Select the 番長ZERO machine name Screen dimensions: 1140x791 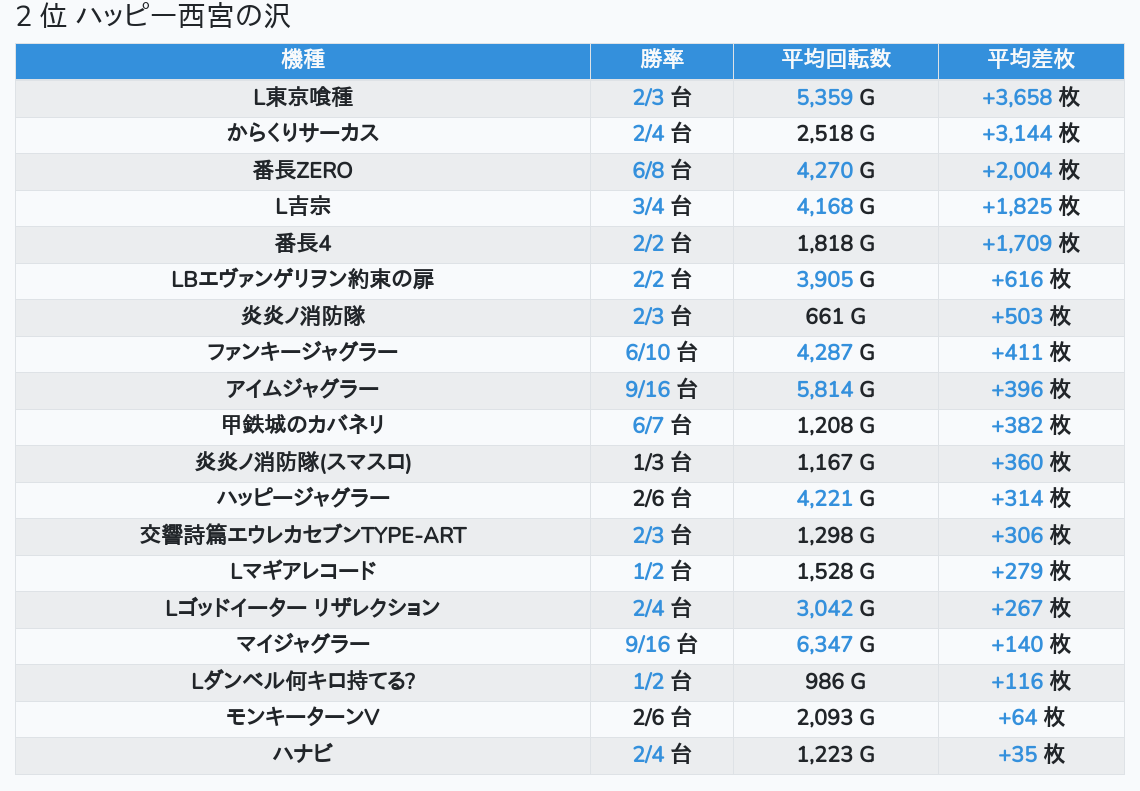point(302,171)
